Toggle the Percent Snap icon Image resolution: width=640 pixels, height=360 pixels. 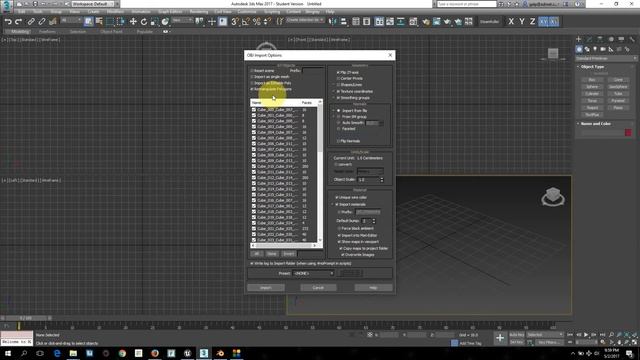[257, 22]
